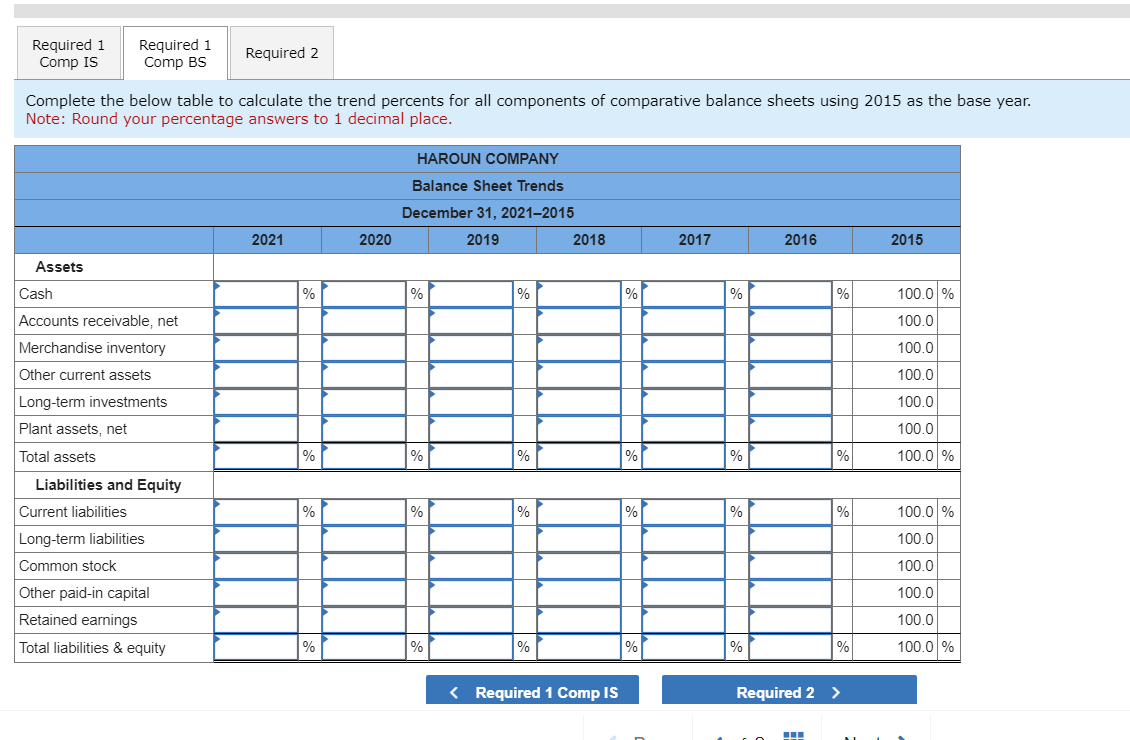
Task: Click the blue marker in the 2021 Cash cell
Action: (x=217, y=287)
